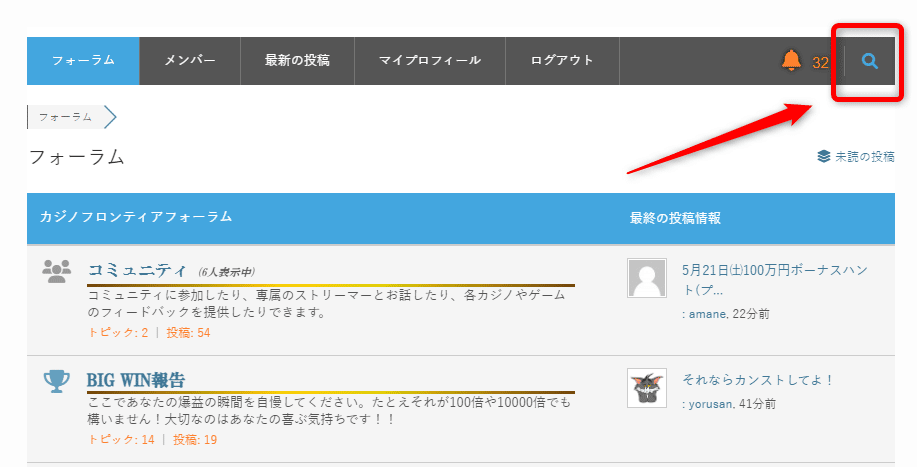Click トピック: 2 under コミュニティ

click(118, 333)
